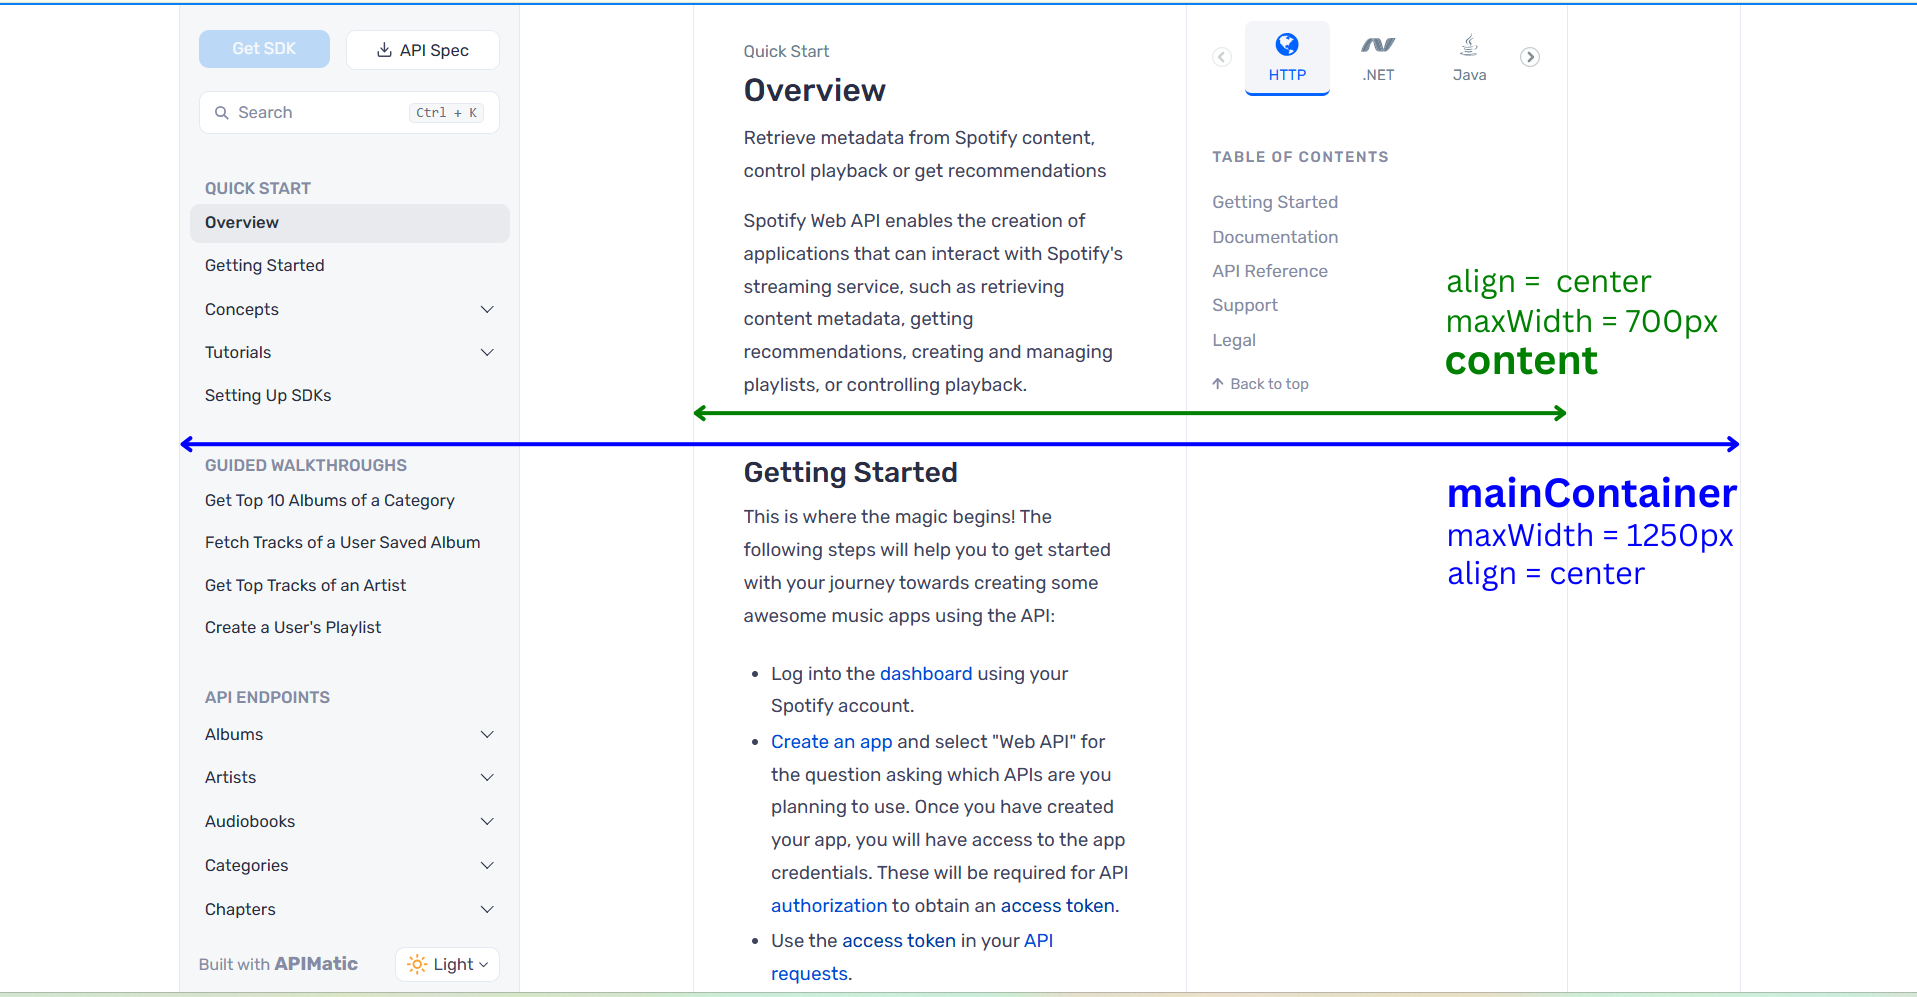
Task: Click Back to top link
Action: (x=1260, y=384)
